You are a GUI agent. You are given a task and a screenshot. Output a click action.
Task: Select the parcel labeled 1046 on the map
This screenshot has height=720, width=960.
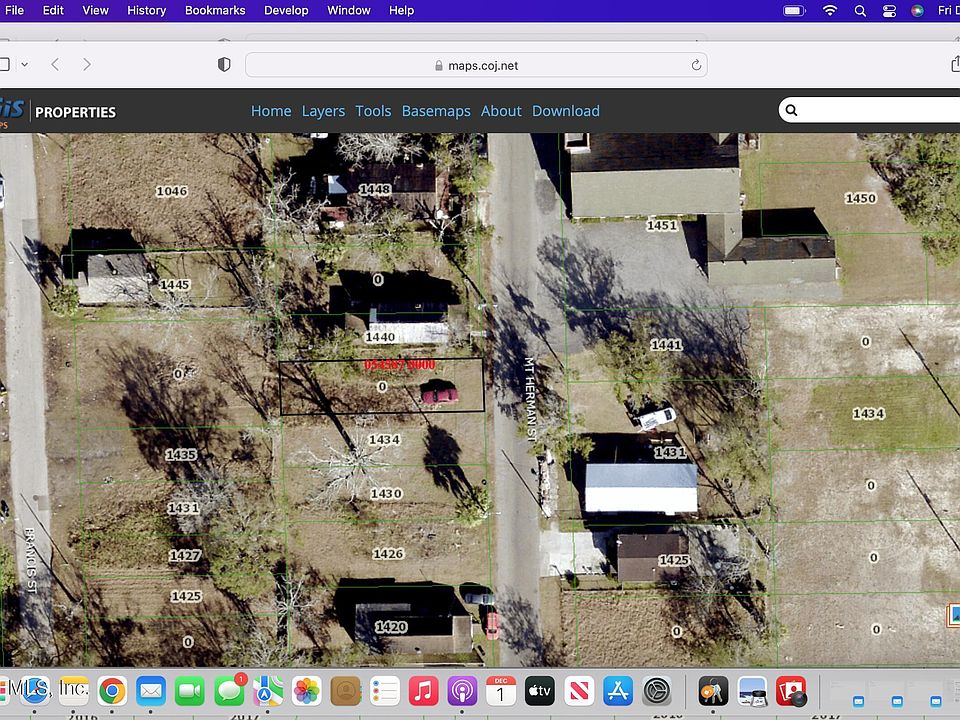[x=171, y=191]
